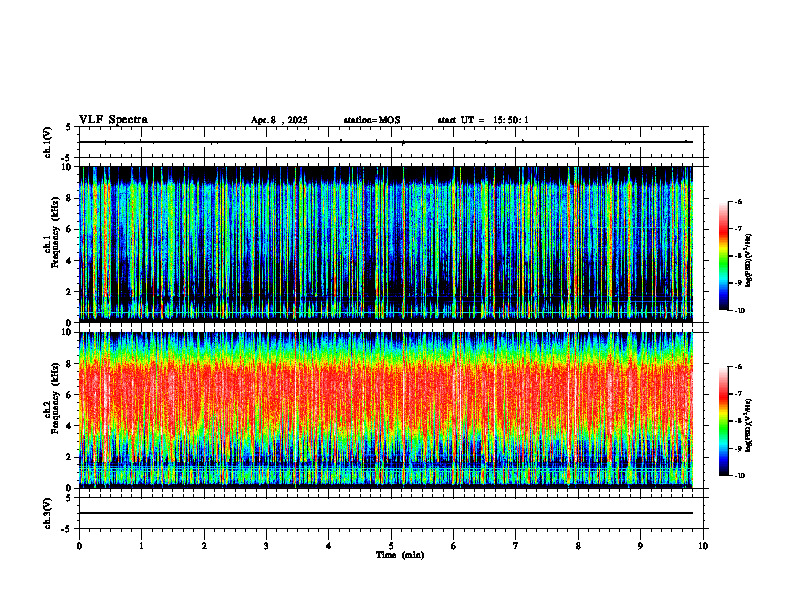
Task: Click the "-10" label on ch.2 colorbar
Action: click(x=739, y=476)
